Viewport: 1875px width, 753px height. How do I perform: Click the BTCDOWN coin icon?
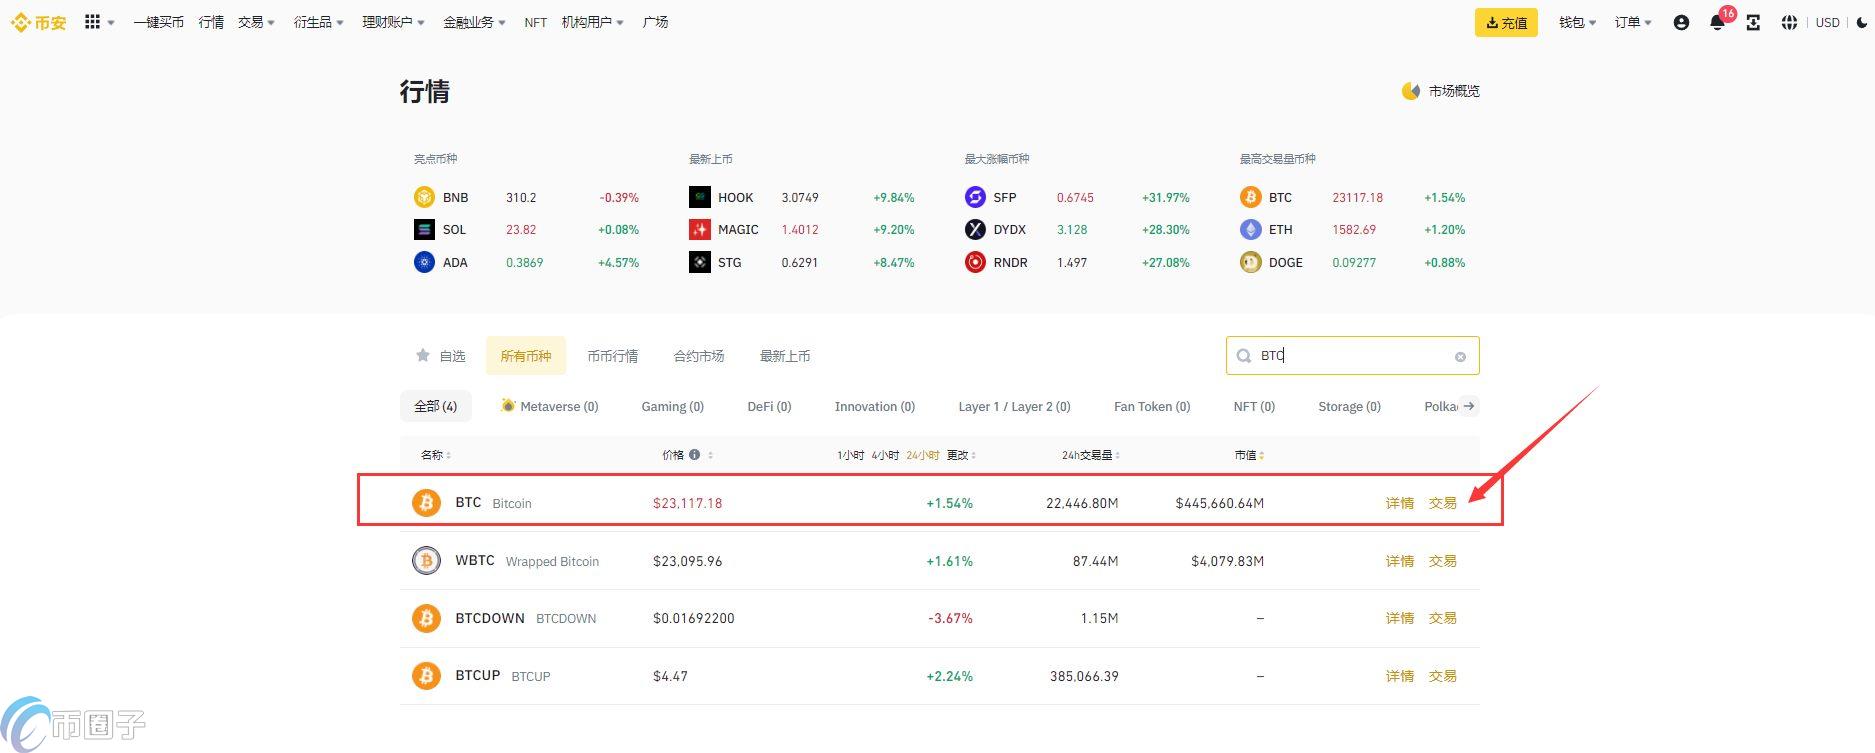click(x=426, y=618)
